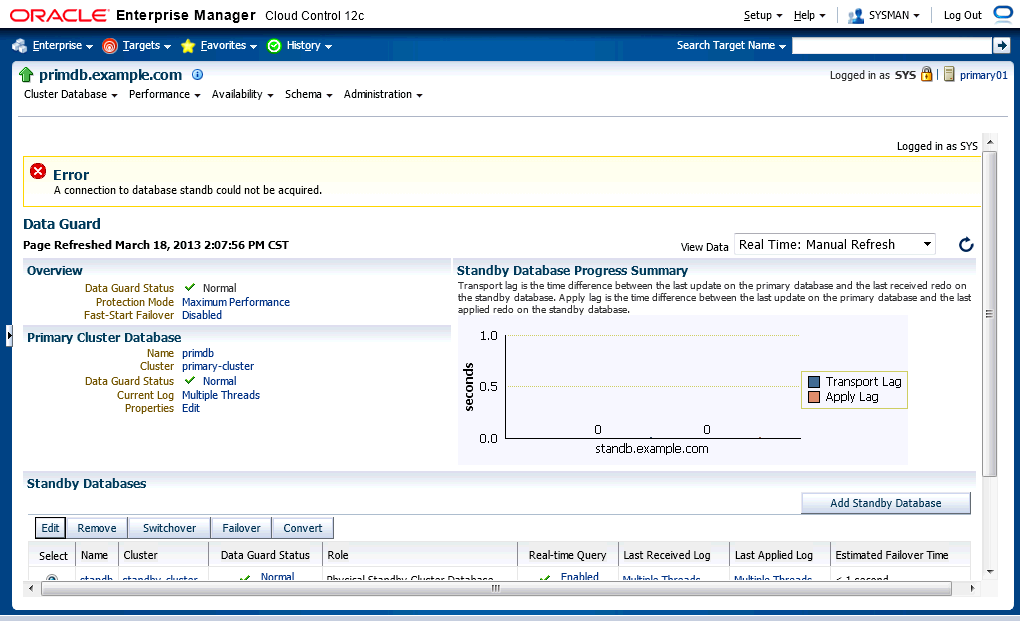The height and width of the screenshot is (621, 1020).
Task: Click the Oracle O icon beside Log Out
Action: [x=1003, y=14]
